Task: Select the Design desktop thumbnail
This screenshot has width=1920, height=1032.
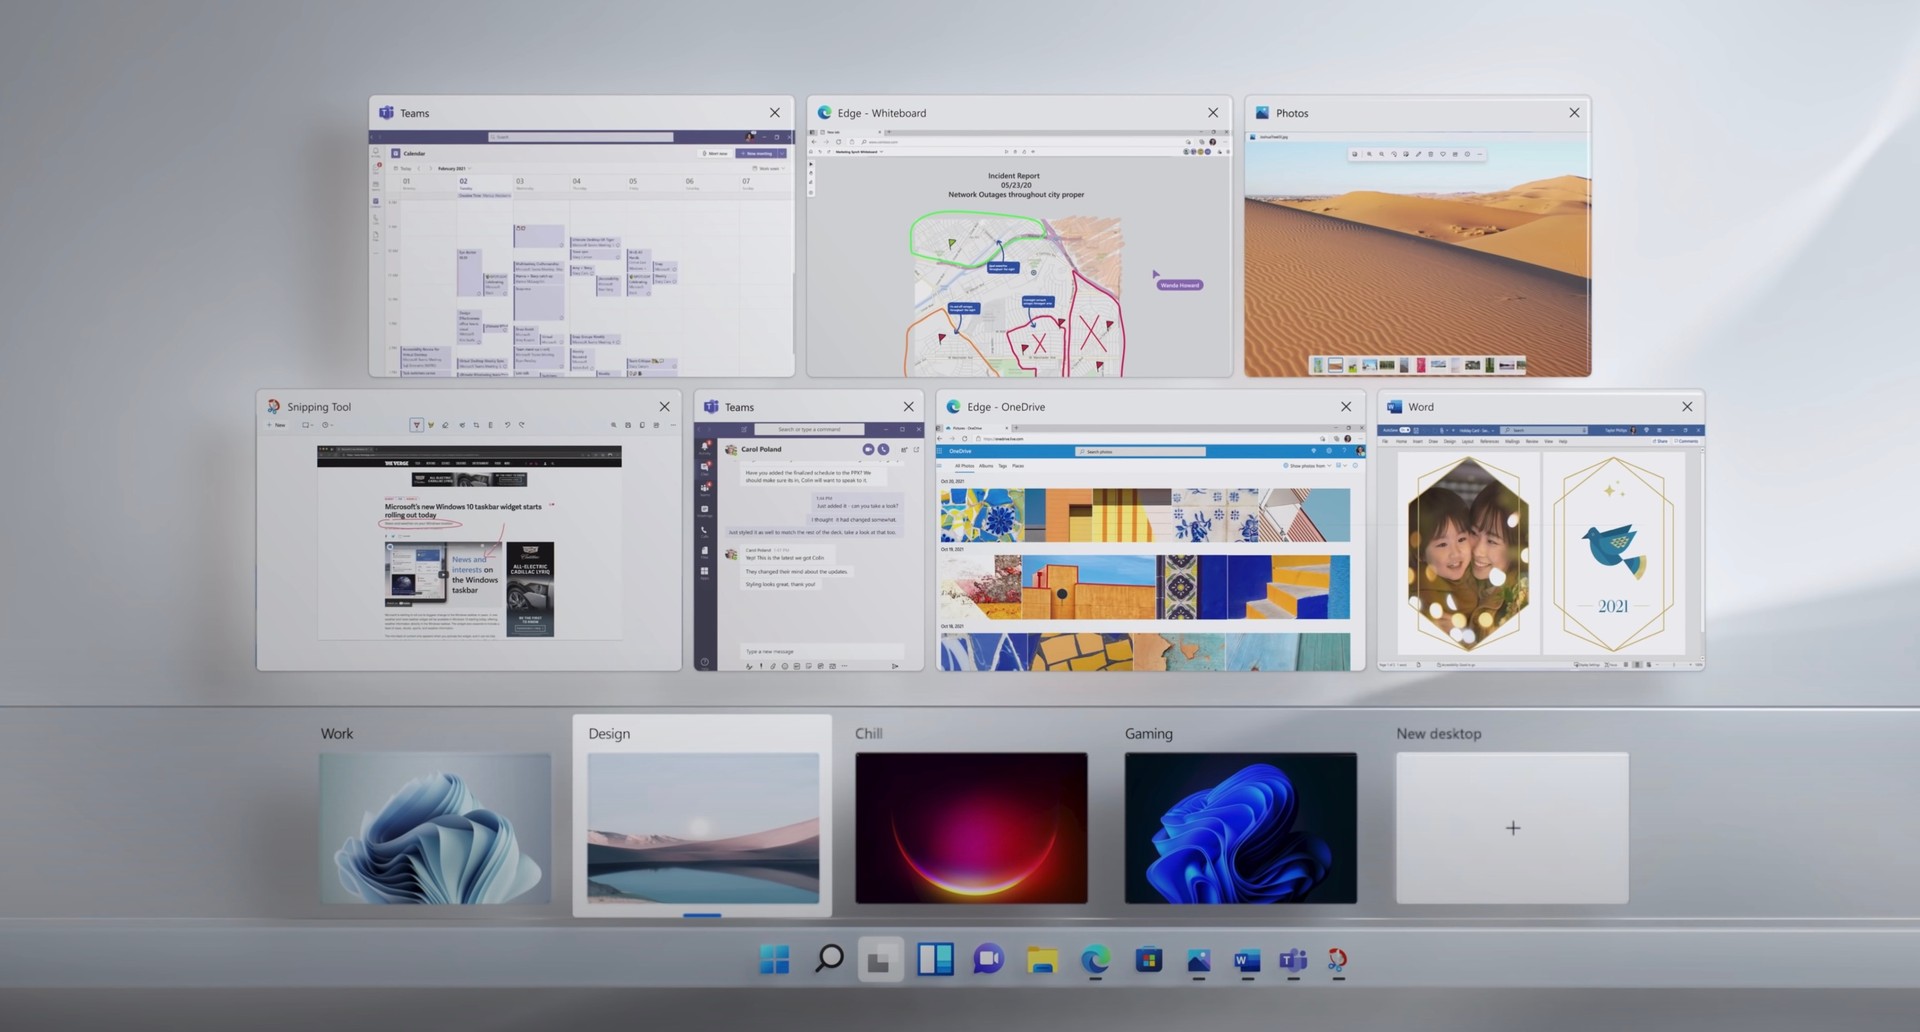Action: [703, 828]
